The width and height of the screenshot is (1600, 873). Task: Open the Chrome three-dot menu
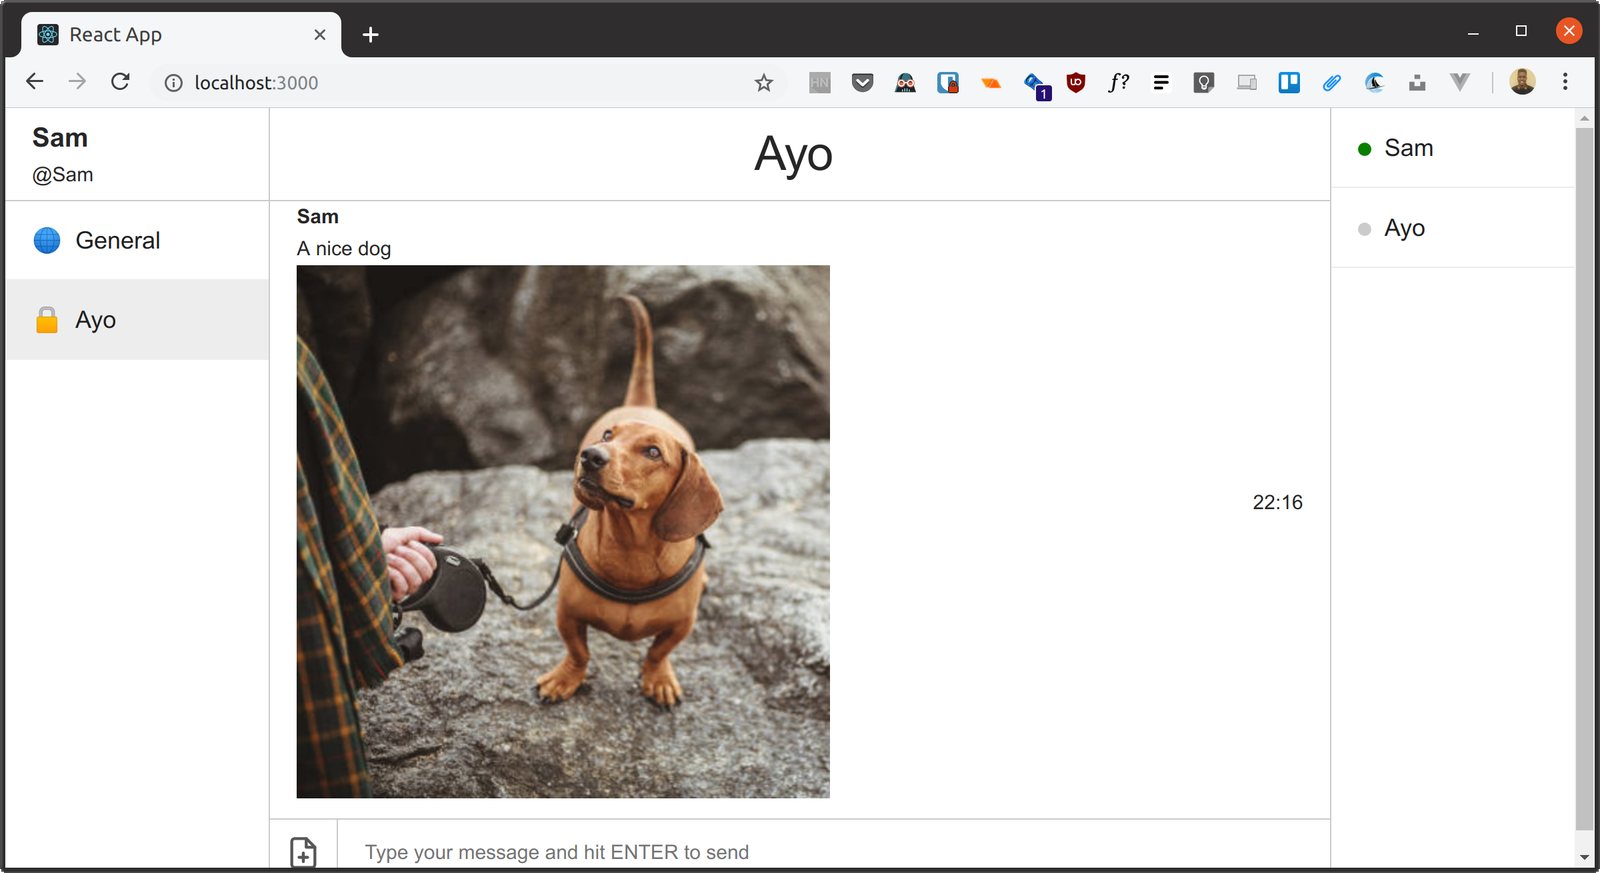(x=1565, y=82)
